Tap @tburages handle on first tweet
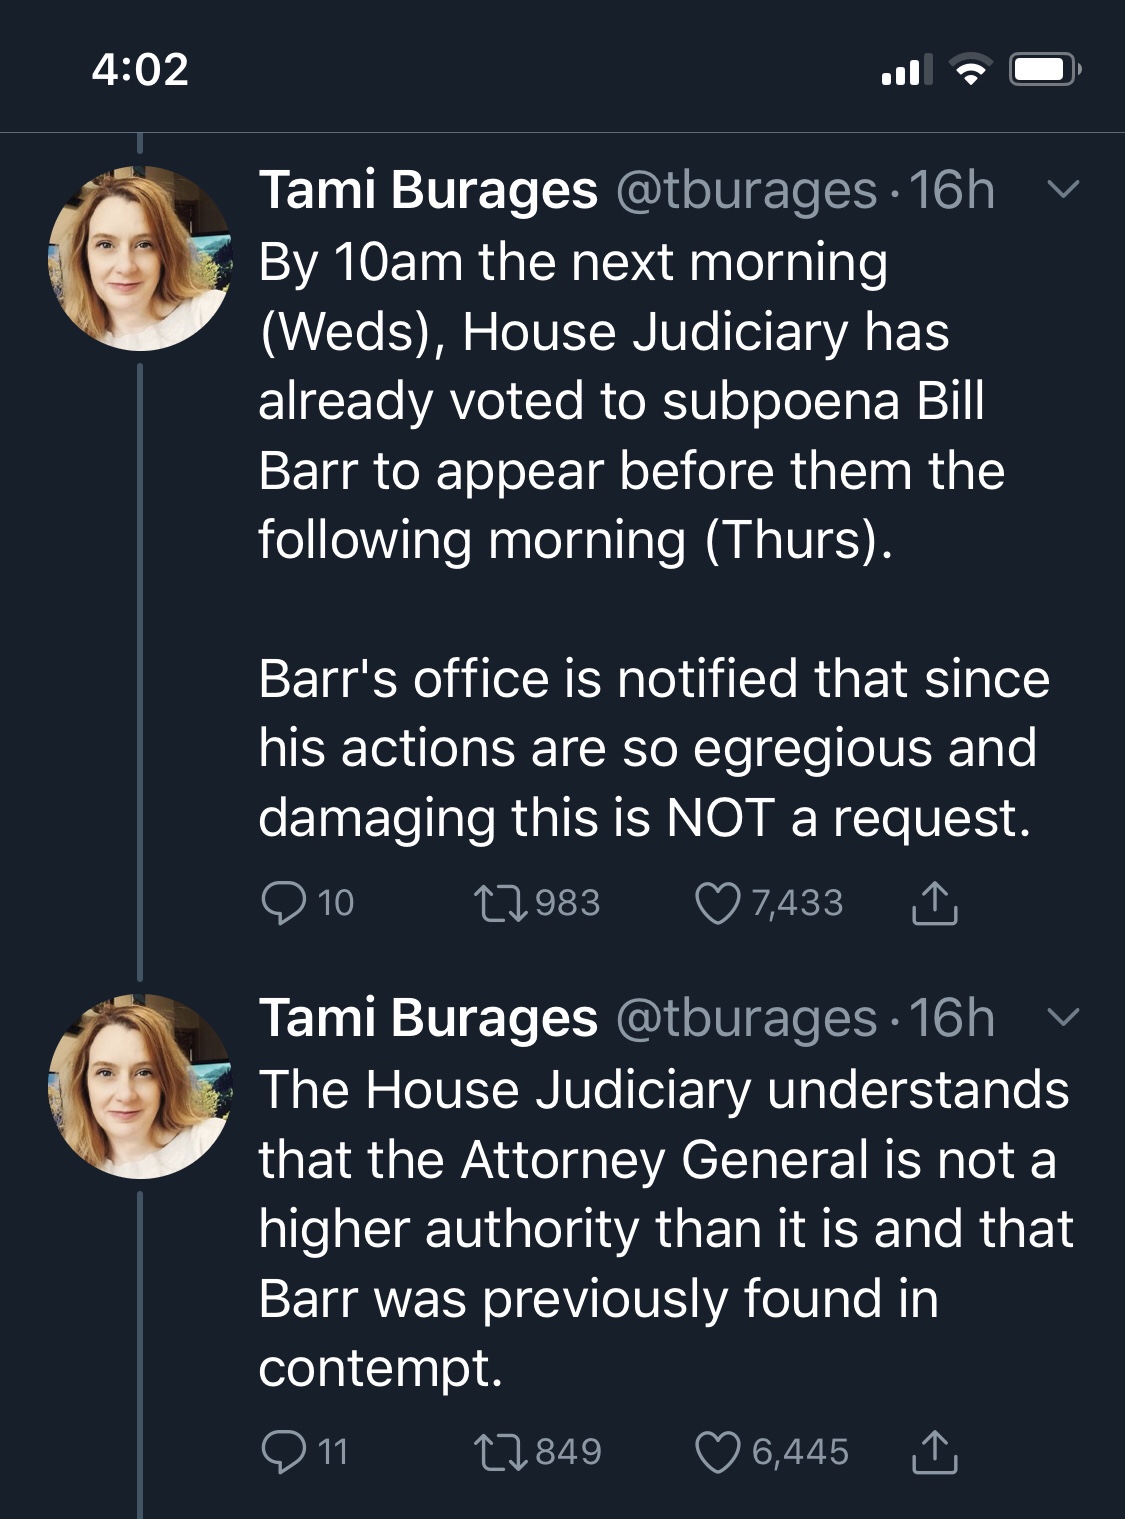Image resolution: width=1125 pixels, height=1519 pixels. 746,190
